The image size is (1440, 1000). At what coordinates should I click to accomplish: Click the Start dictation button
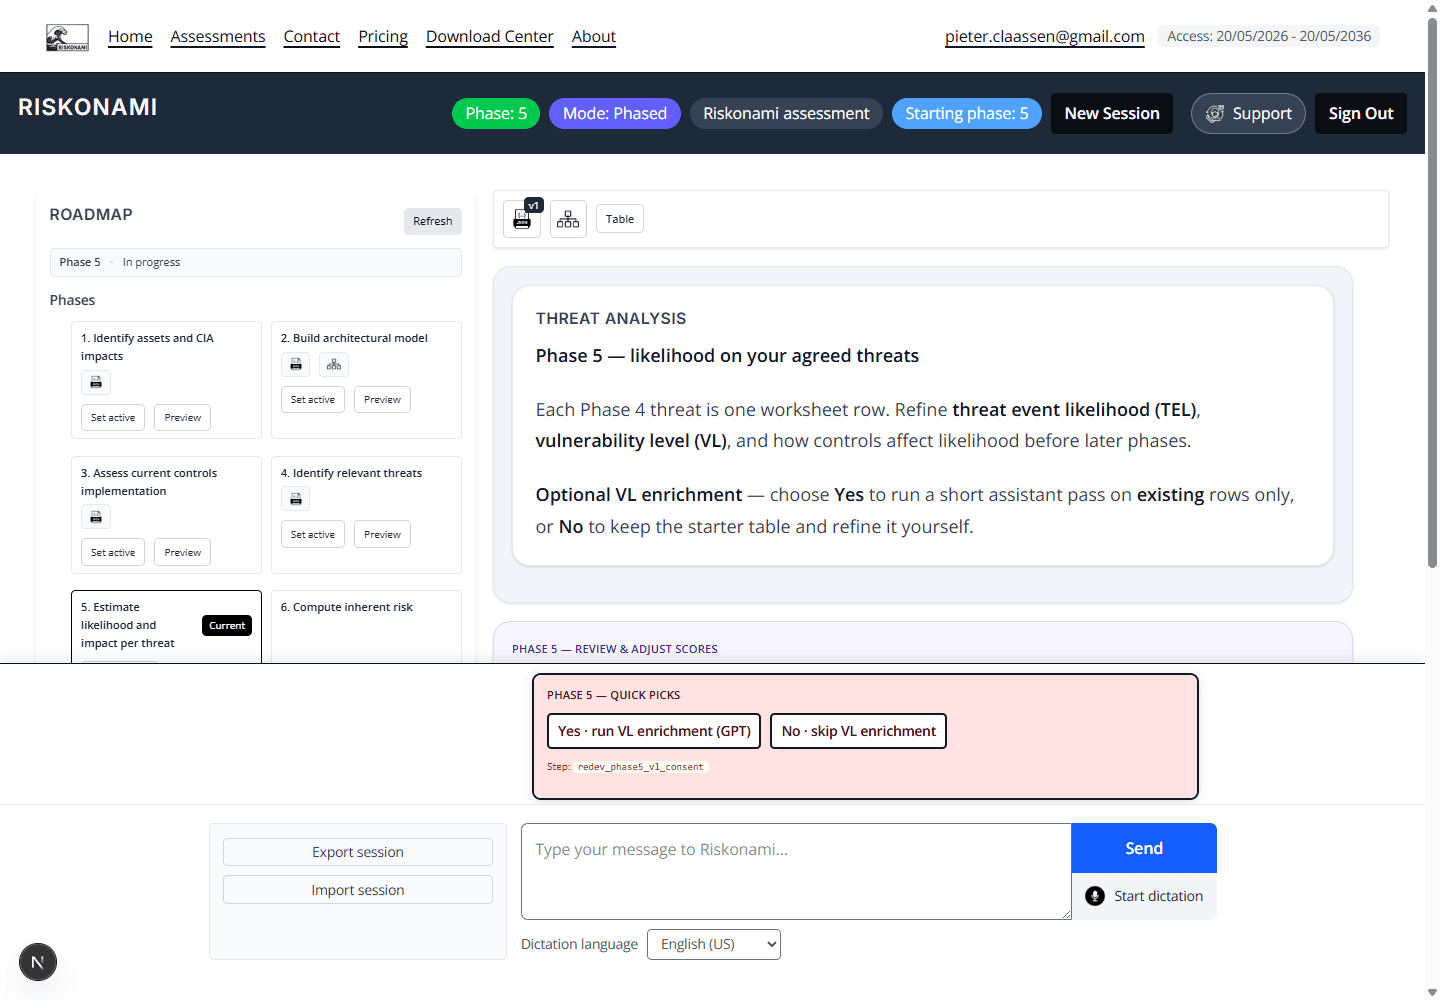point(1144,896)
